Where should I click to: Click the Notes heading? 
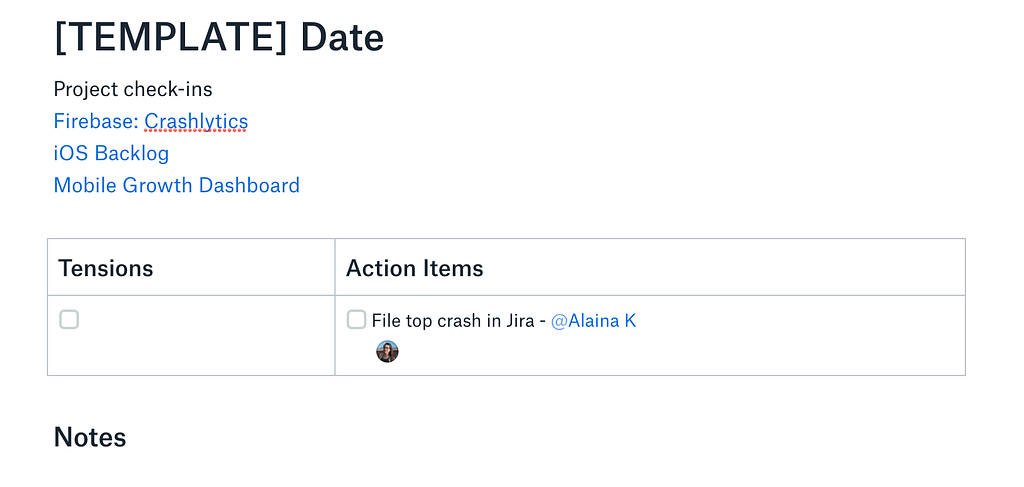point(90,437)
